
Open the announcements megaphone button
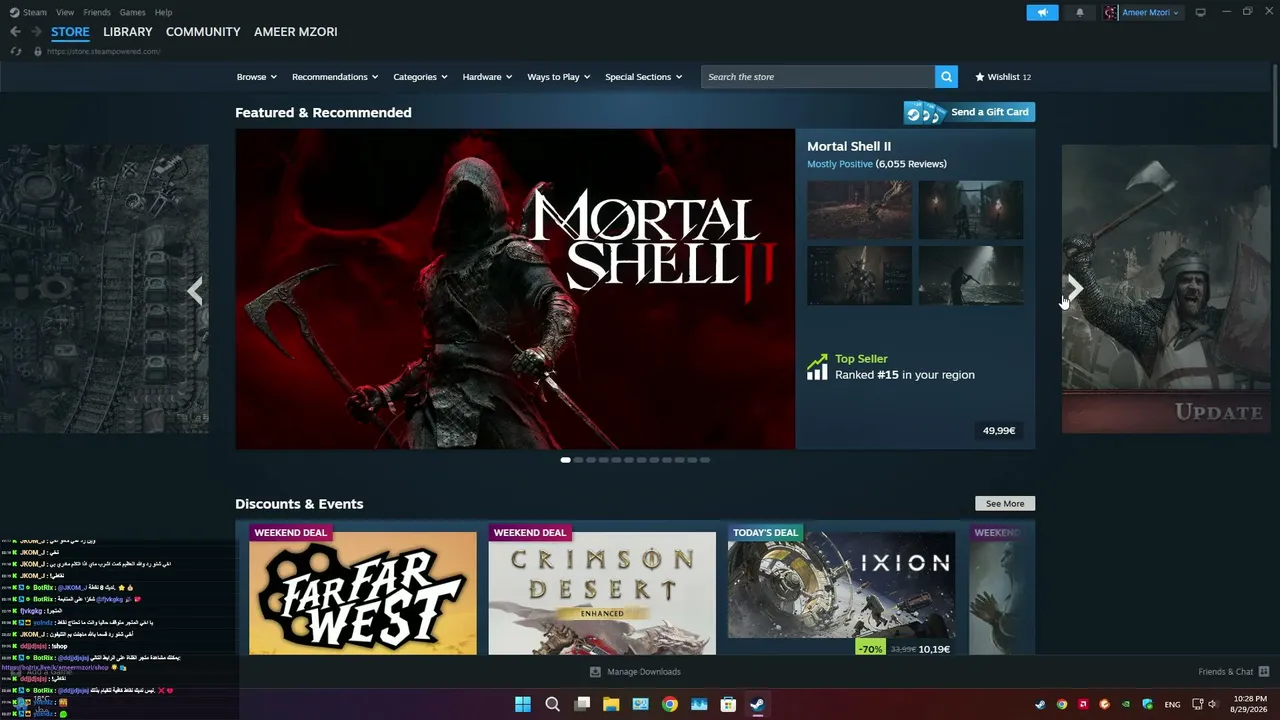click(x=1042, y=13)
